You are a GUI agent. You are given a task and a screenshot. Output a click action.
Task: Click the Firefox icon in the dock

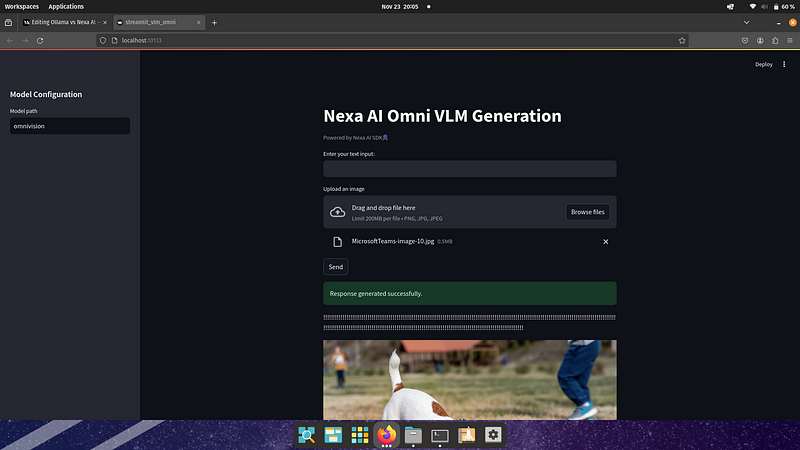click(386, 435)
